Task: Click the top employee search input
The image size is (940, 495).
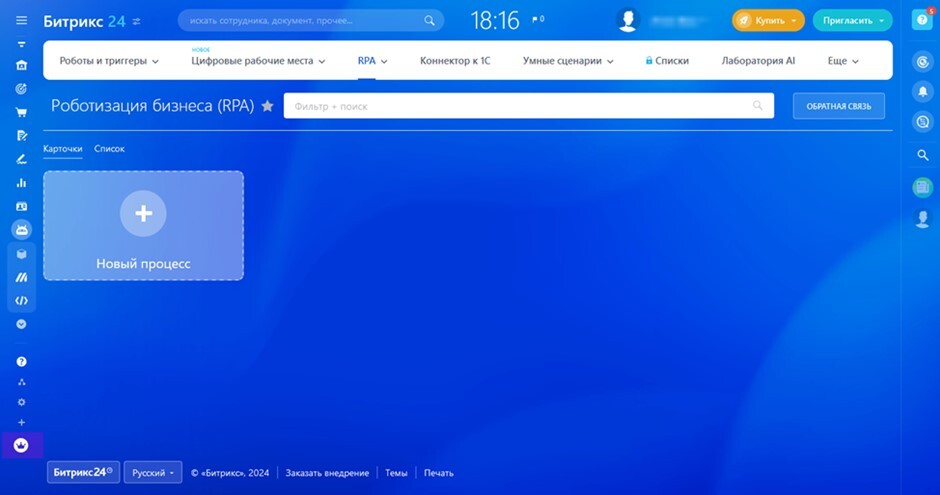Action: pos(311,20)
